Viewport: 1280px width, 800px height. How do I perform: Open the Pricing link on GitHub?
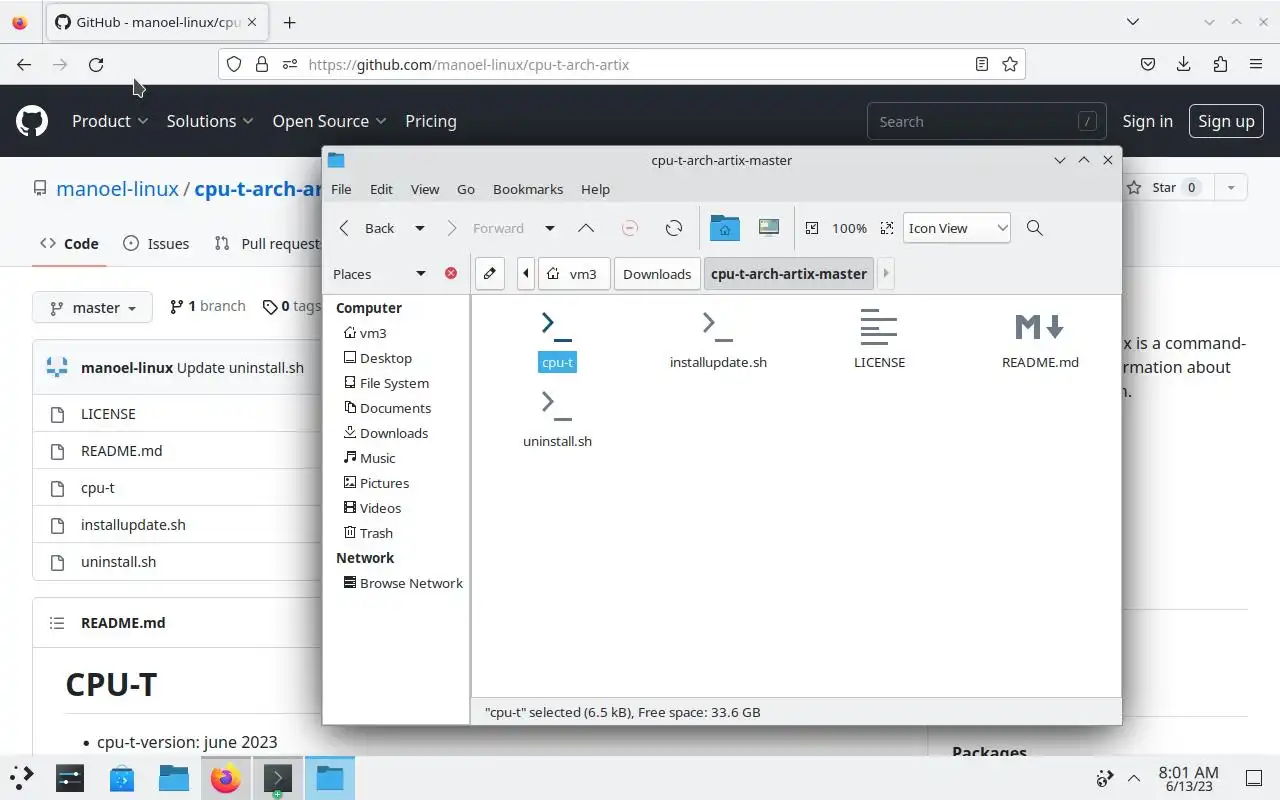(x=431, y=121)
